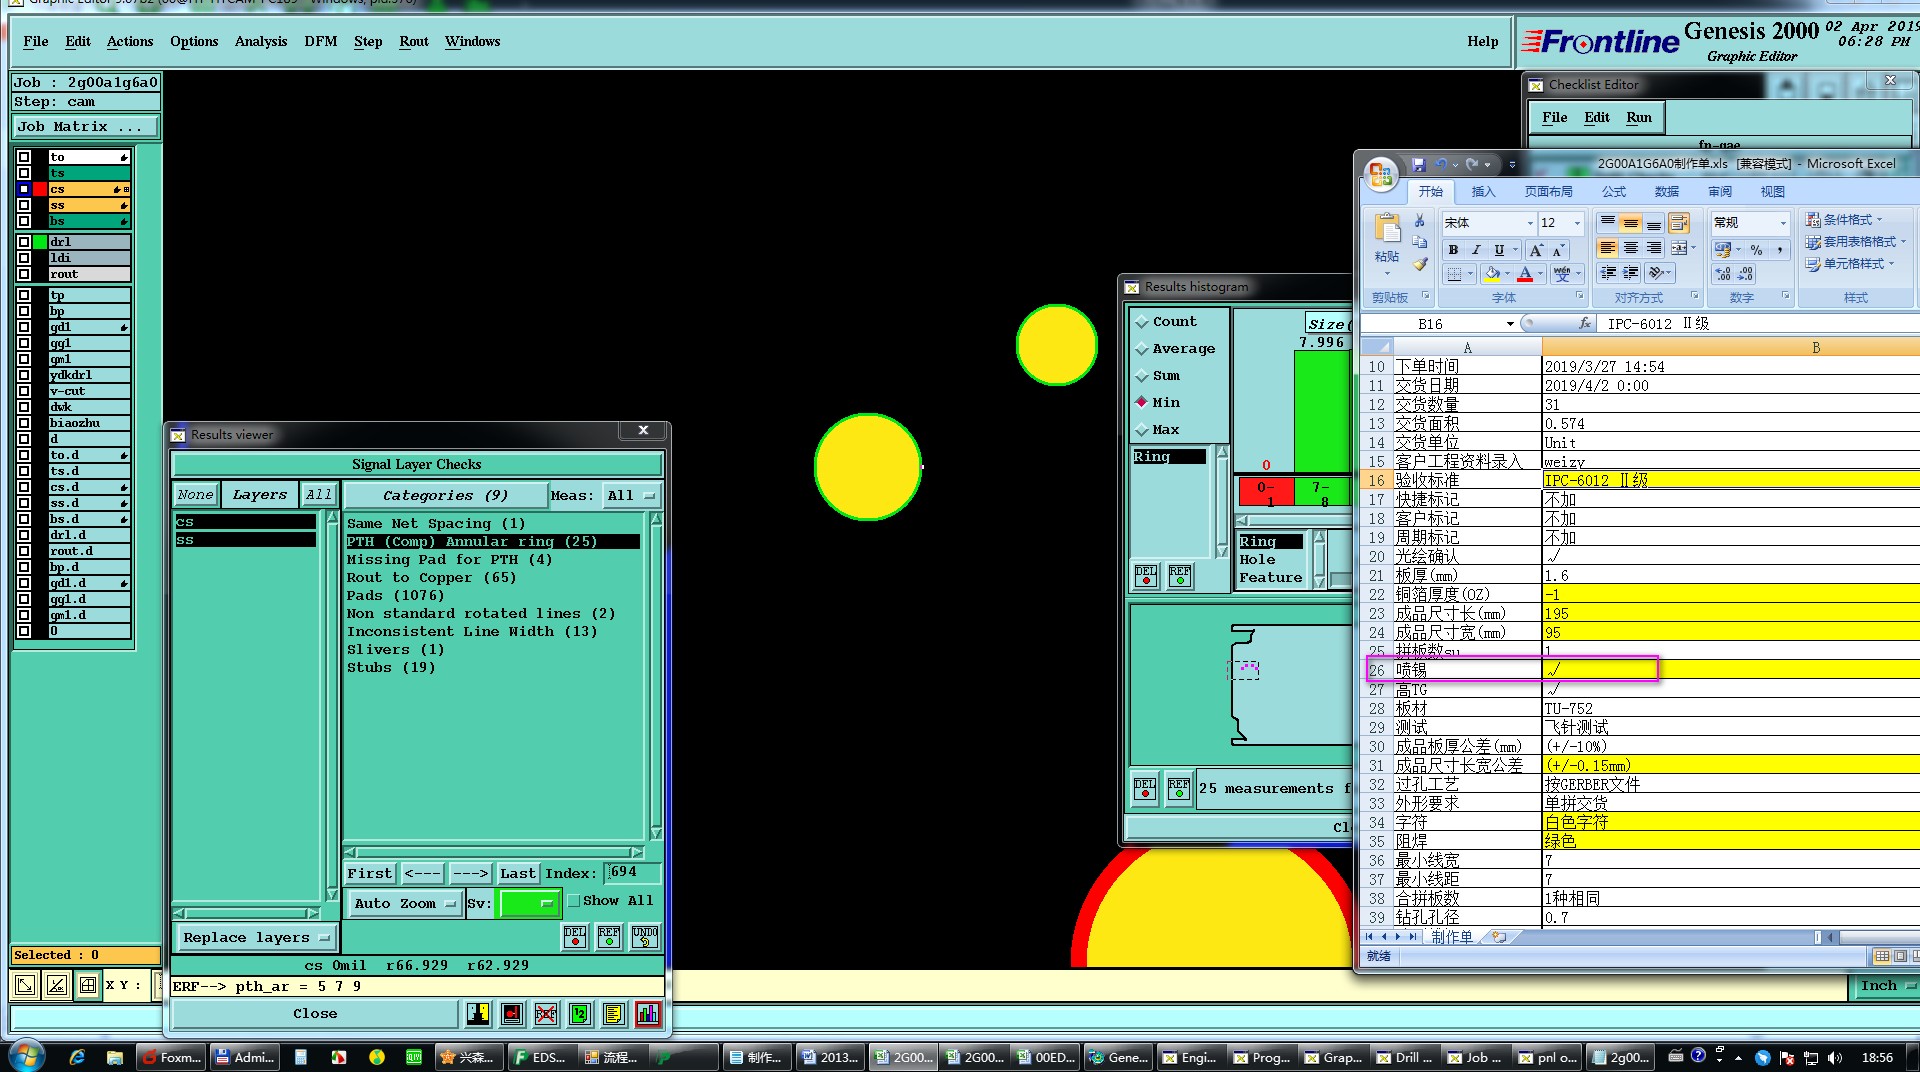Screen dimensions: 1920x1072
Task: Click REF icon below histogram Ring list
Action: click(x=1180, y=576)
